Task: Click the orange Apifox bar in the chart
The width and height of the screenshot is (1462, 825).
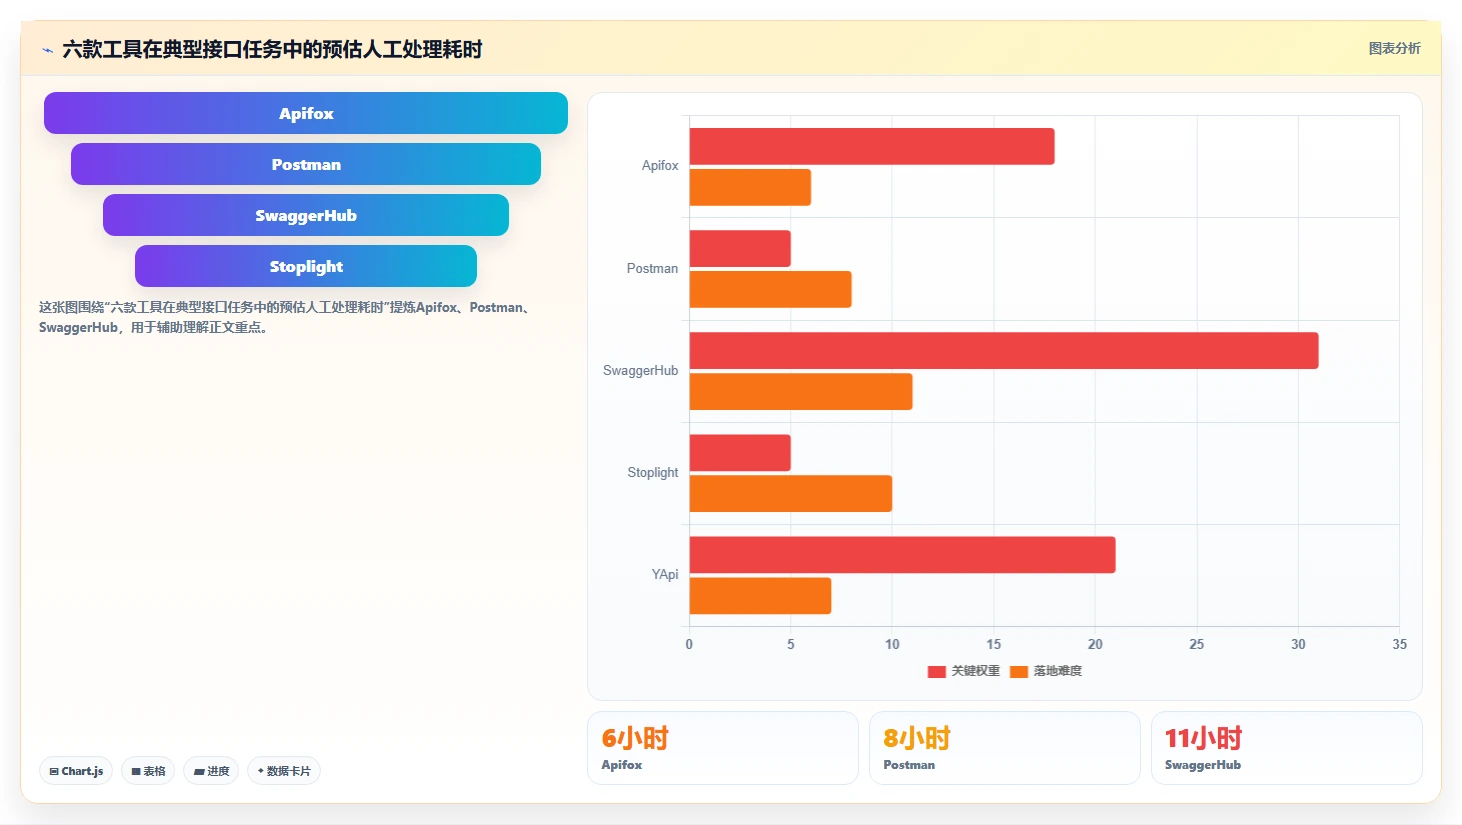Action: 750,187
